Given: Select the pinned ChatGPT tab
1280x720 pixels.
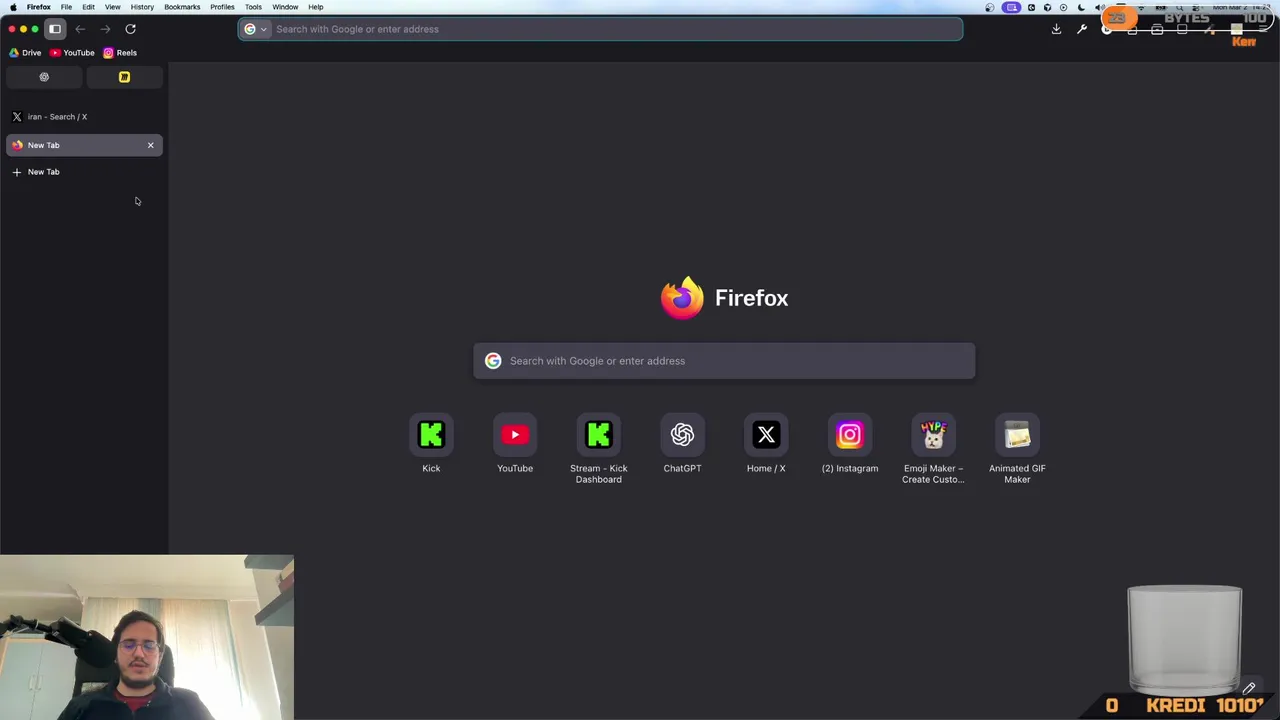Looking at the screenshot, I should click(x=44, y=77).
